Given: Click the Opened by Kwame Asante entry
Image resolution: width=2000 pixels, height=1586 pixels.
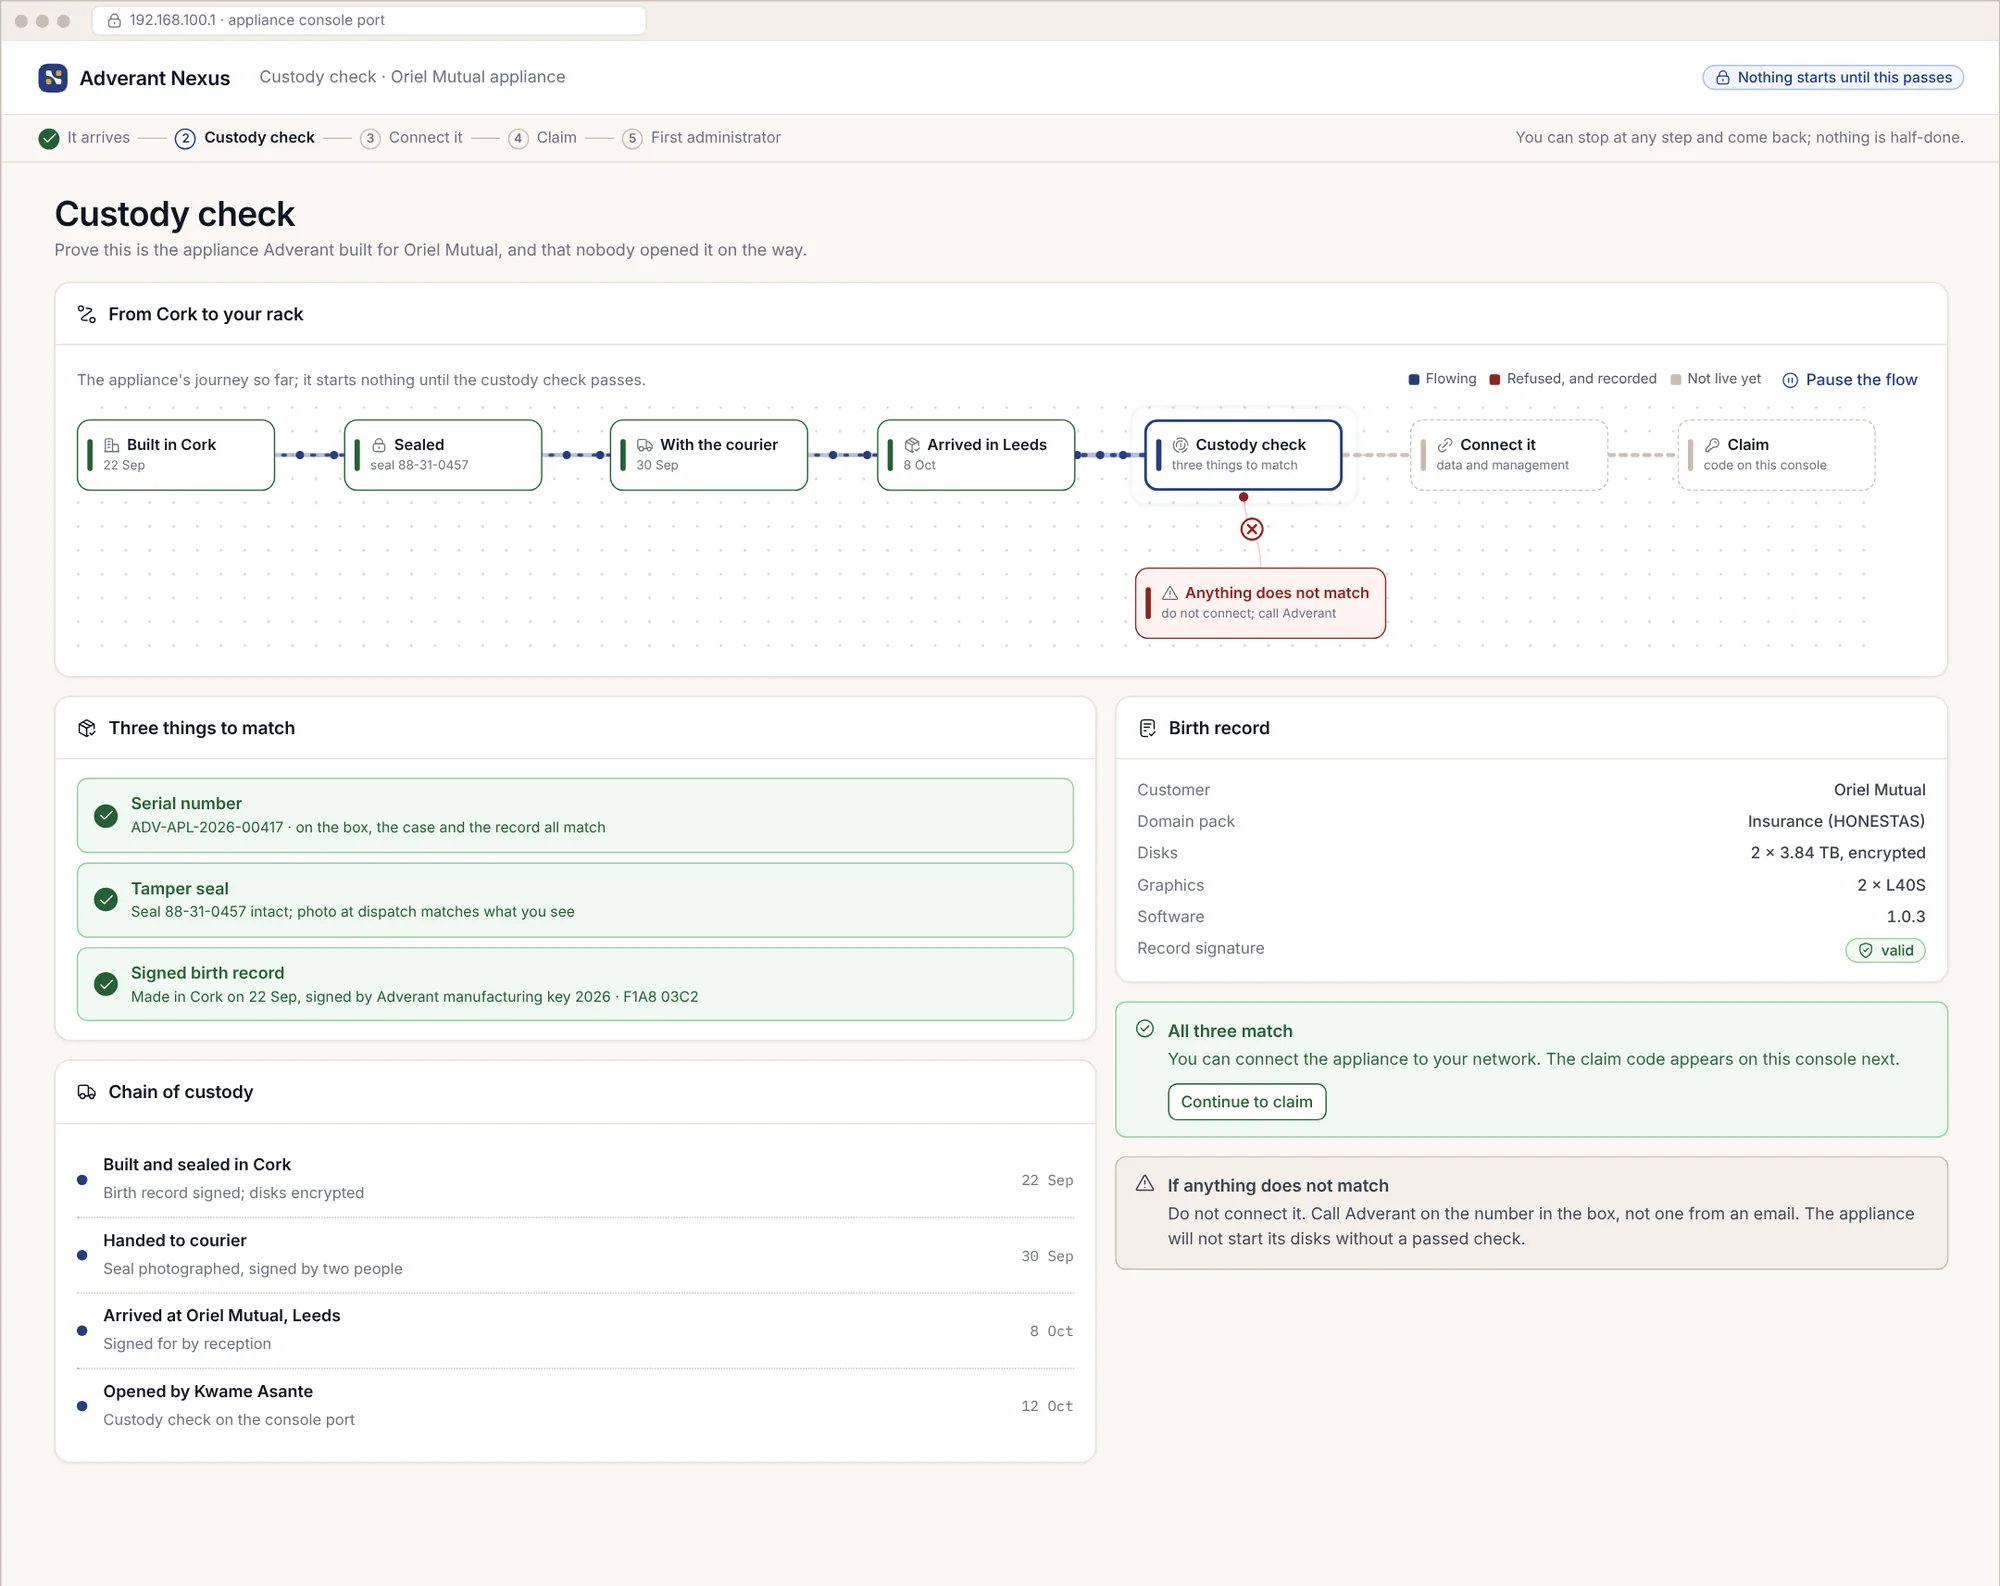Looking at the screenshot, I should (575, 1405).
